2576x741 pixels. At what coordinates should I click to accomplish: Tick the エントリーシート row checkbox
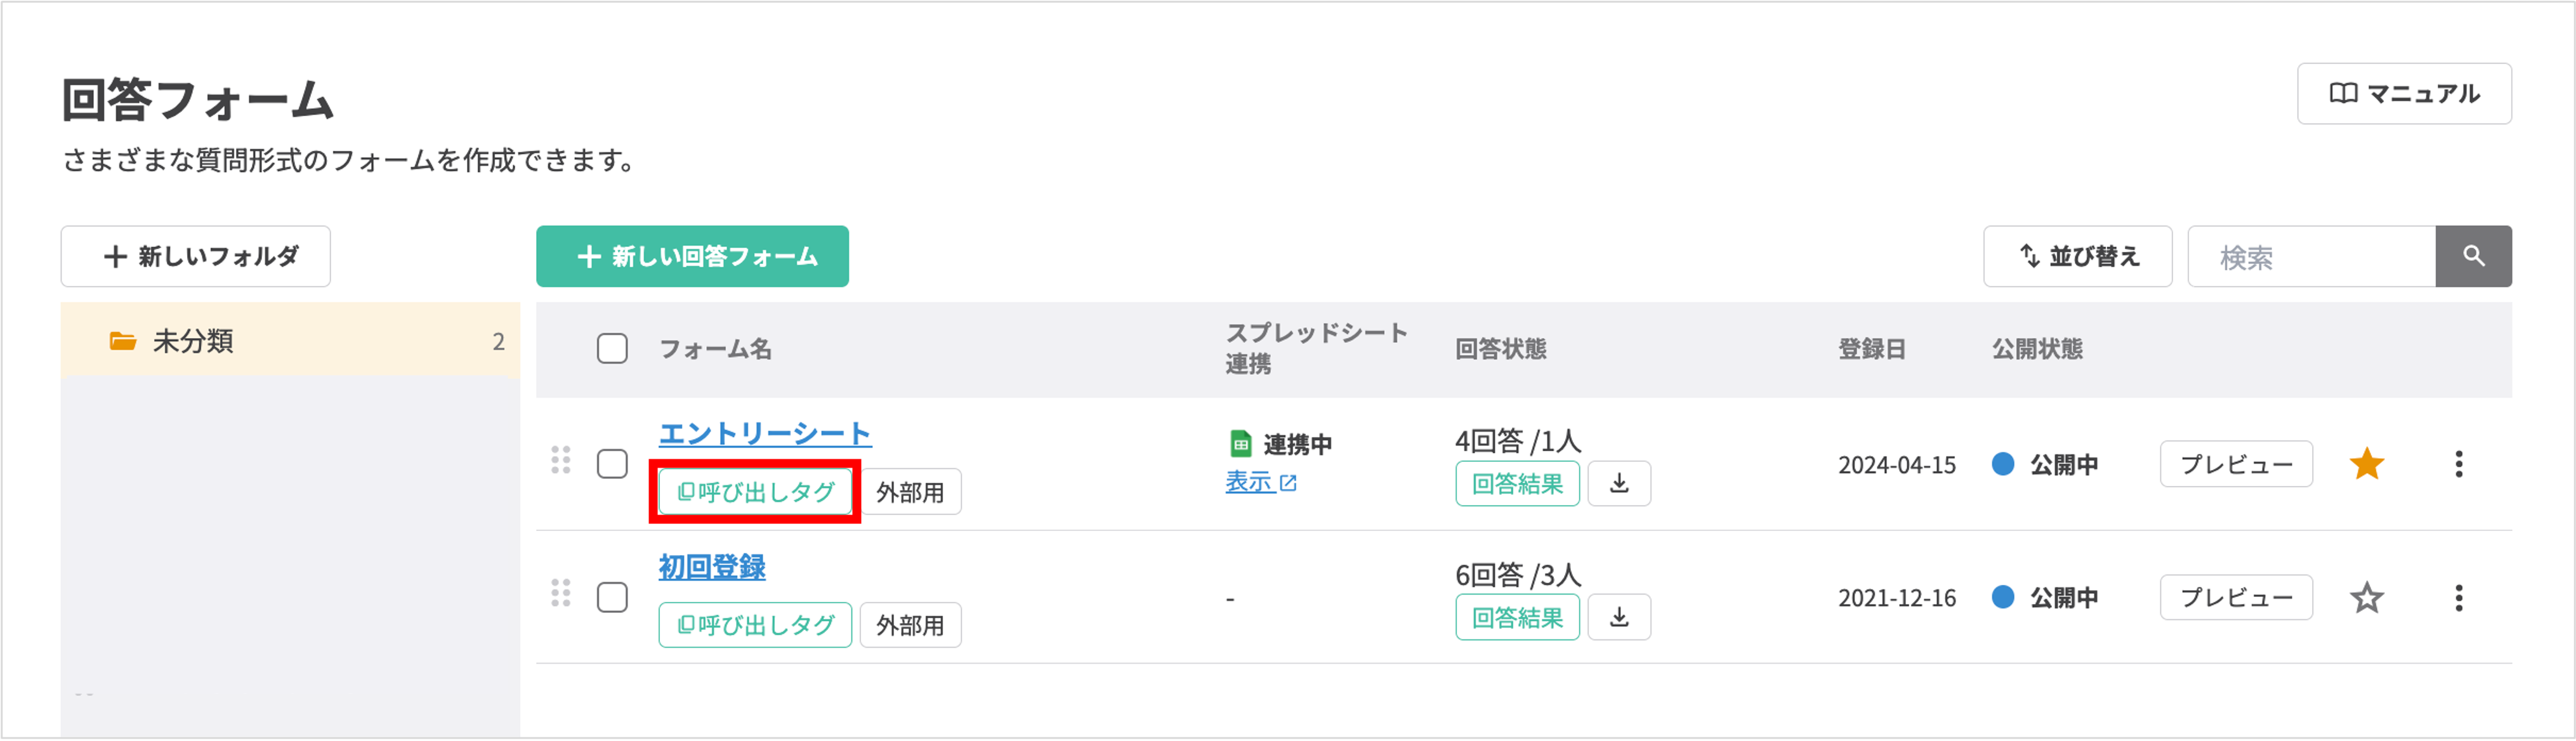[x=612, y=464]
